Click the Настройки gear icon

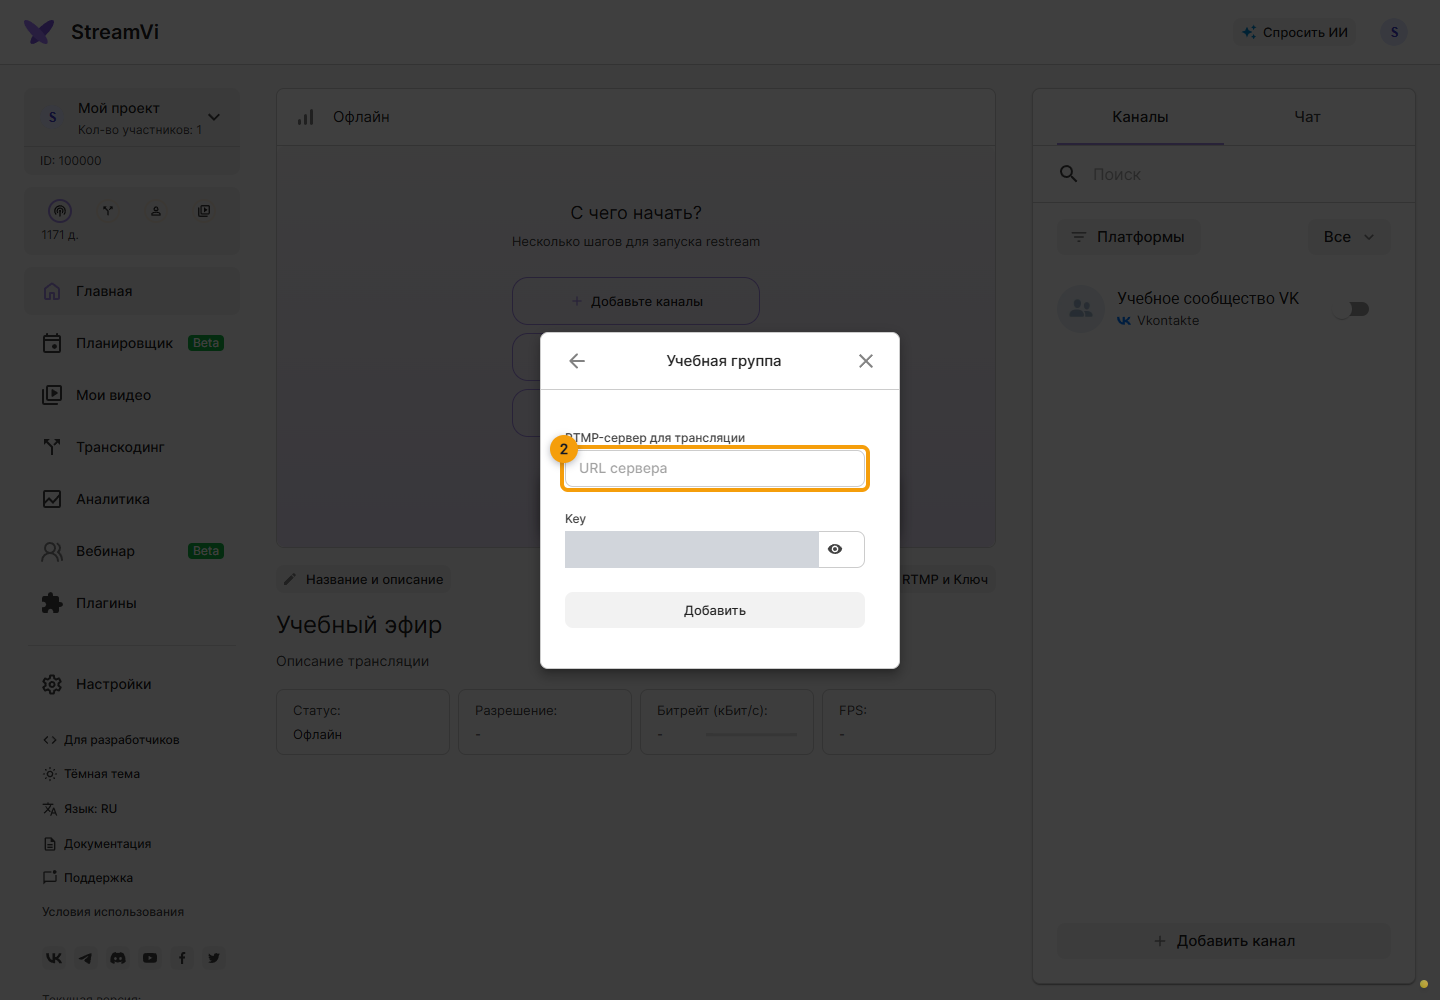tap(52, 684)
